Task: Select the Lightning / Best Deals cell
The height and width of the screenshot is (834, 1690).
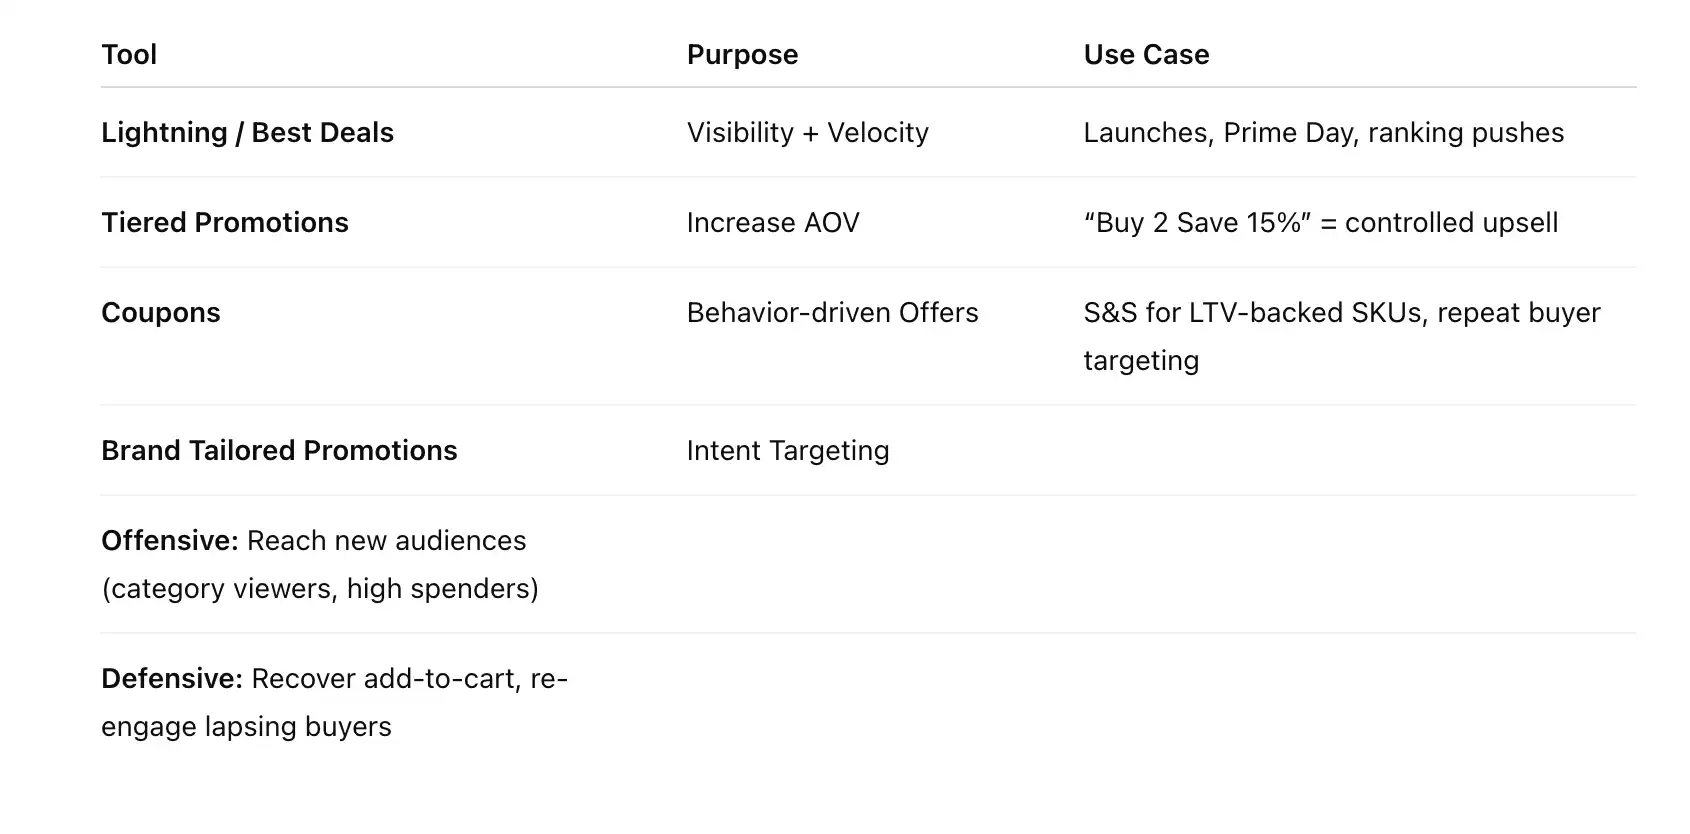Action: [247, 133]
